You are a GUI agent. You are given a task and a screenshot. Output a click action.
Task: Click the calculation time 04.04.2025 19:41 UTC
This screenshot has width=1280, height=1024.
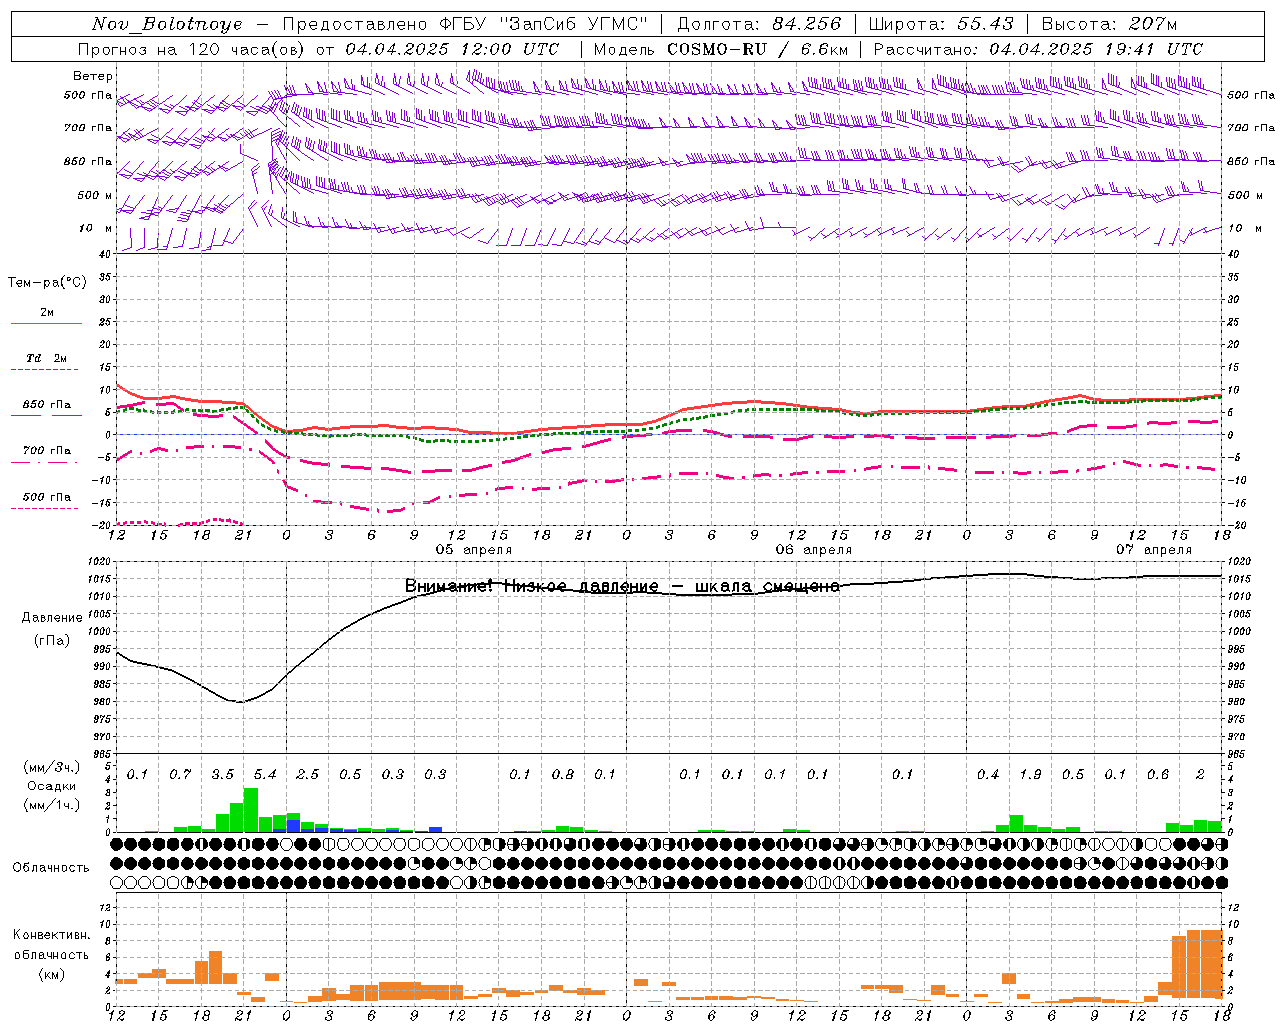[x=1096, y=49]
